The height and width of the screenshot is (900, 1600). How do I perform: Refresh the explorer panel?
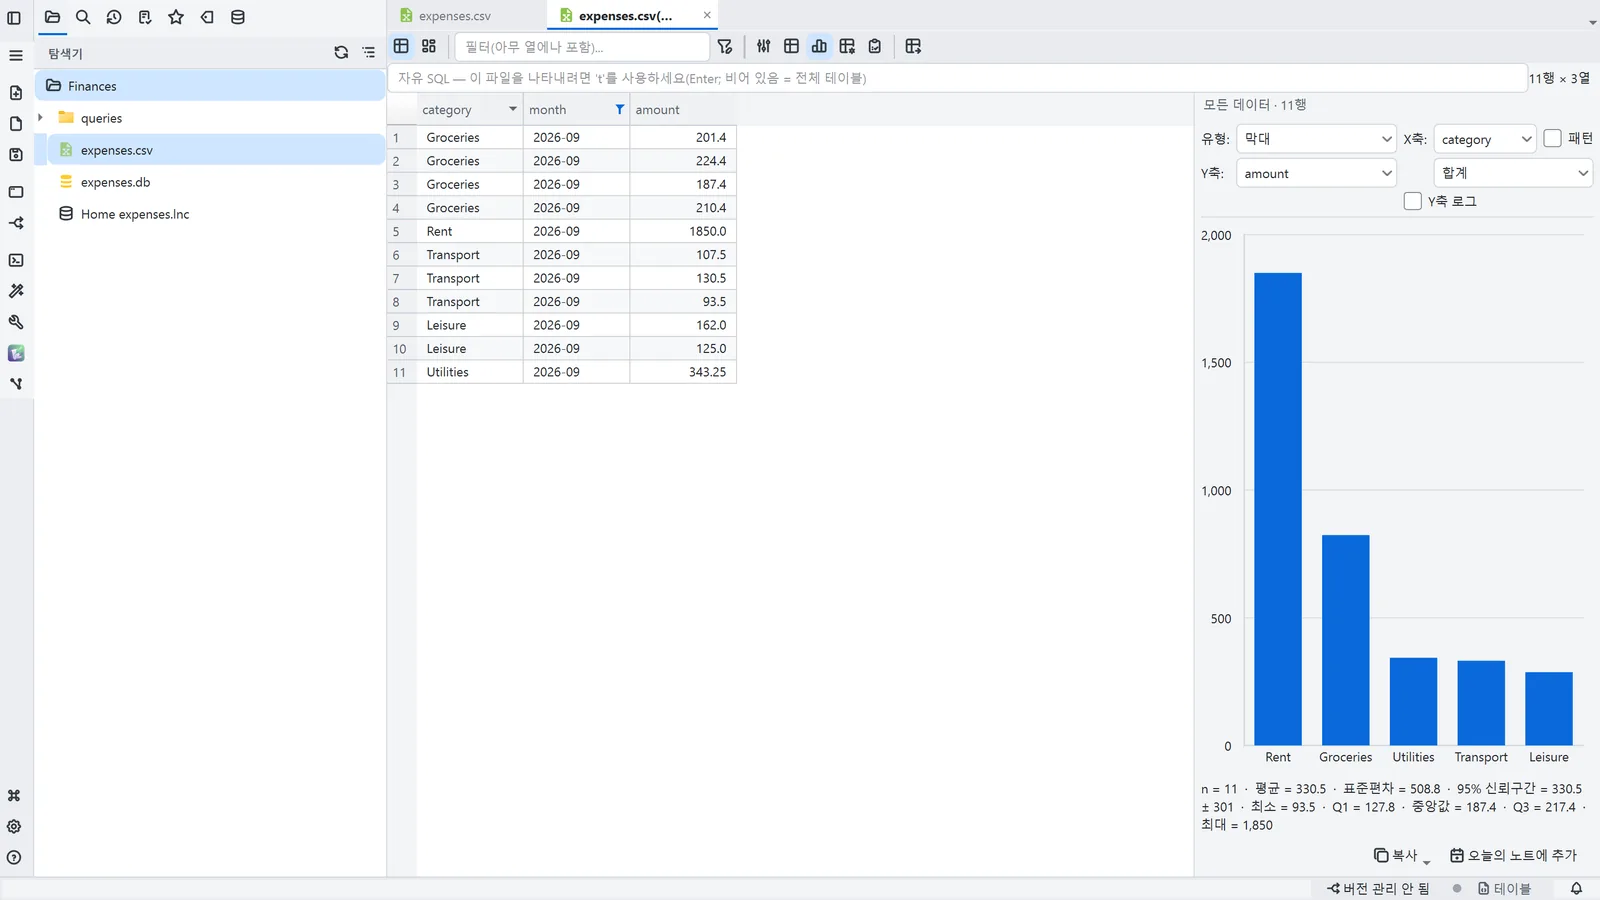[341, 53]
